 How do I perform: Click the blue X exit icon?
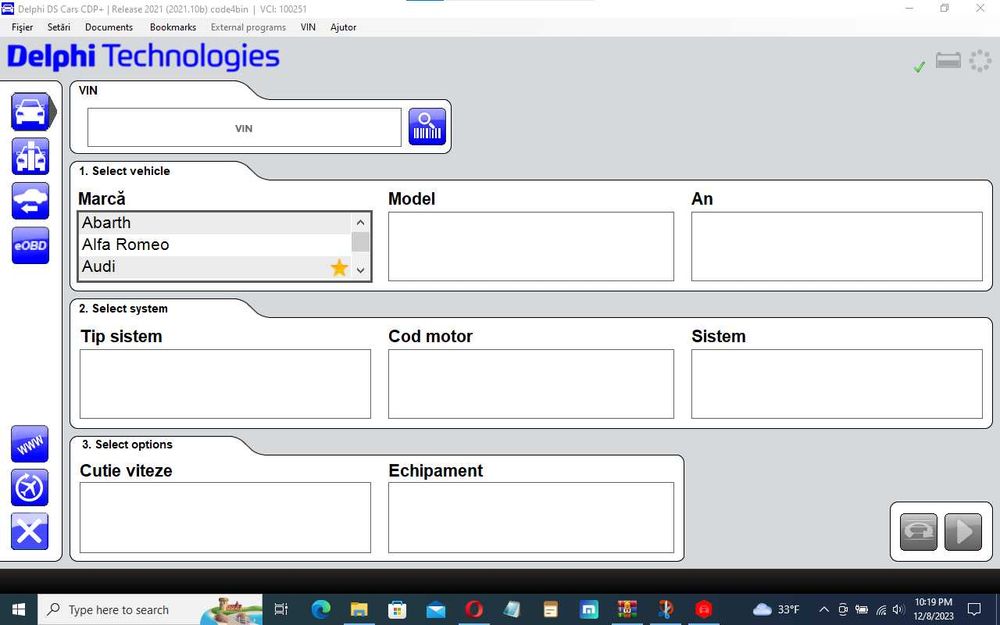click(x=30, y=532)
